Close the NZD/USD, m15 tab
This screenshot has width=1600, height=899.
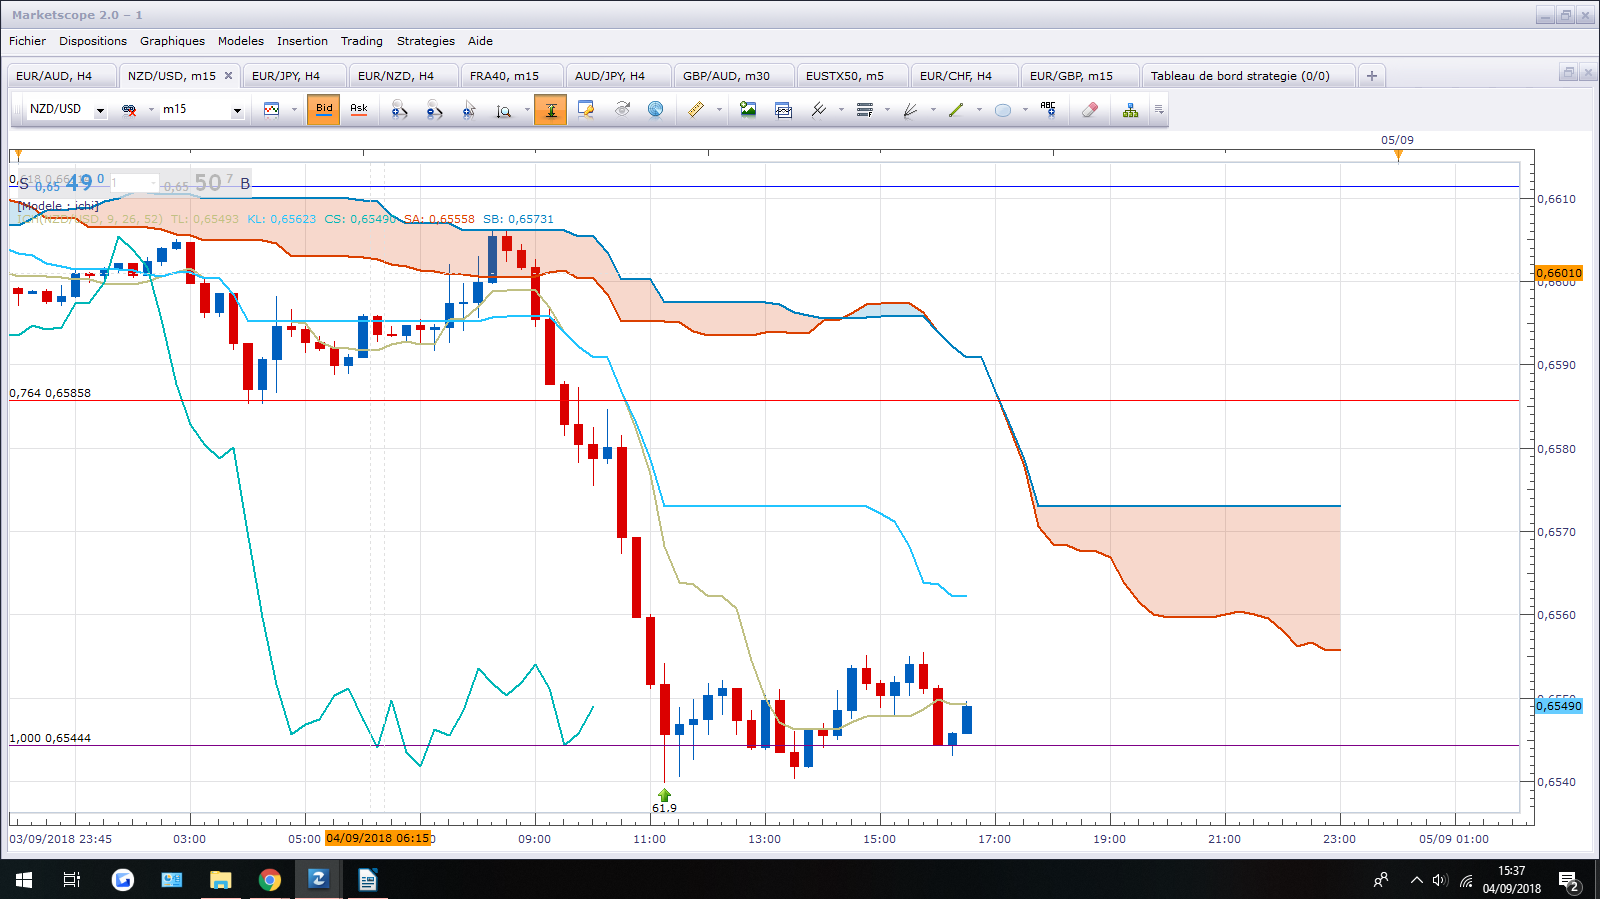click(x=228, y=76)
